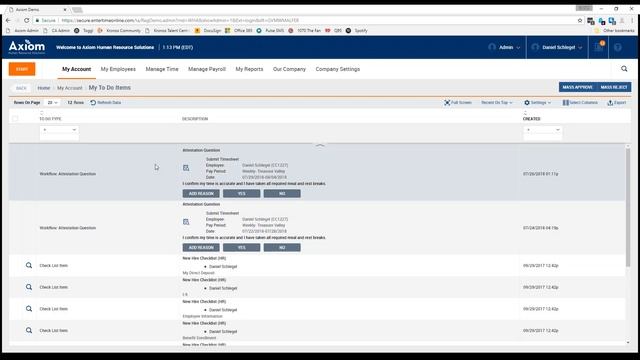Open the browser menu (three dots)
Screen dimensions: 640x360
click(632, 20)
